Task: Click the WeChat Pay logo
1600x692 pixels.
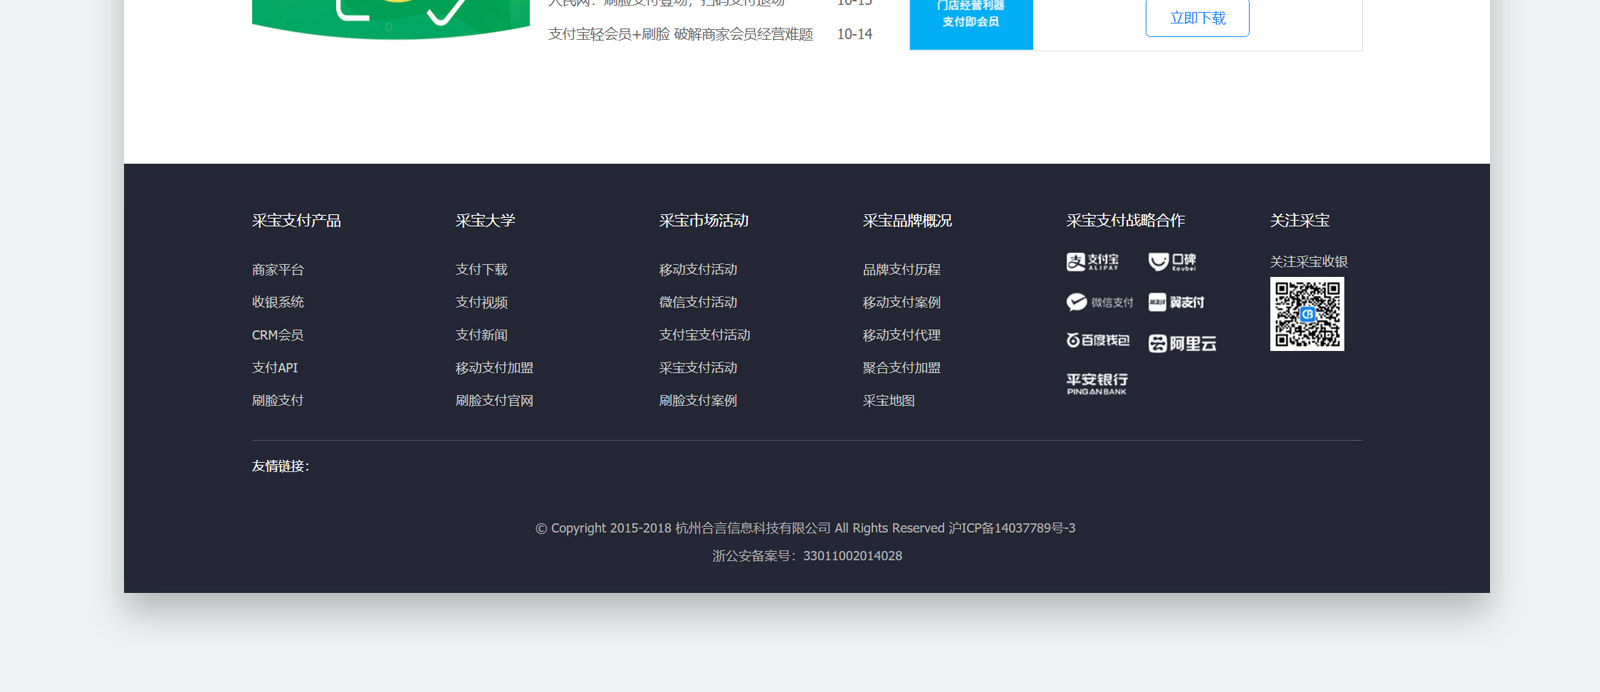Action: [x=1099, y=302]
